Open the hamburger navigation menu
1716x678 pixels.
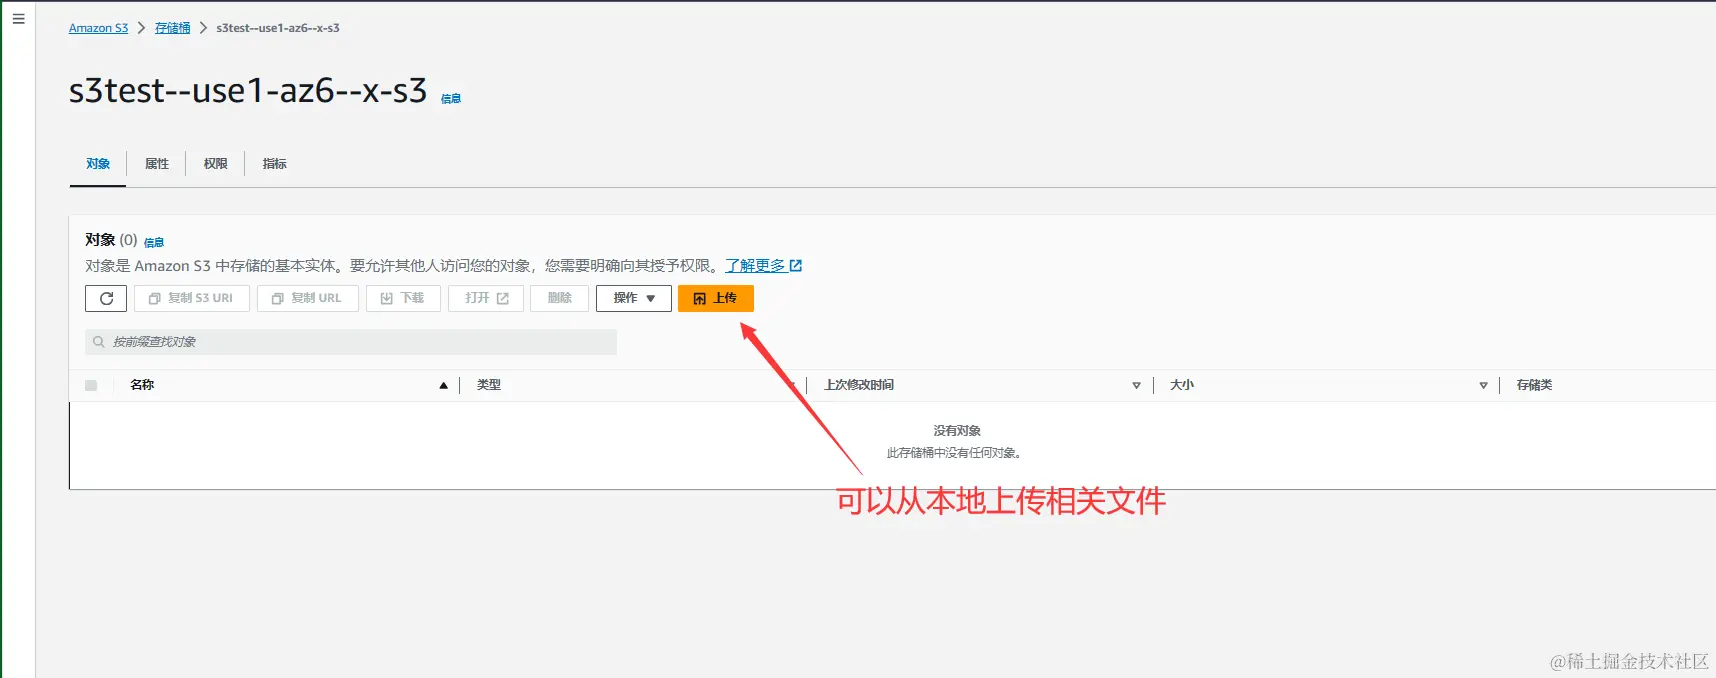18,18
